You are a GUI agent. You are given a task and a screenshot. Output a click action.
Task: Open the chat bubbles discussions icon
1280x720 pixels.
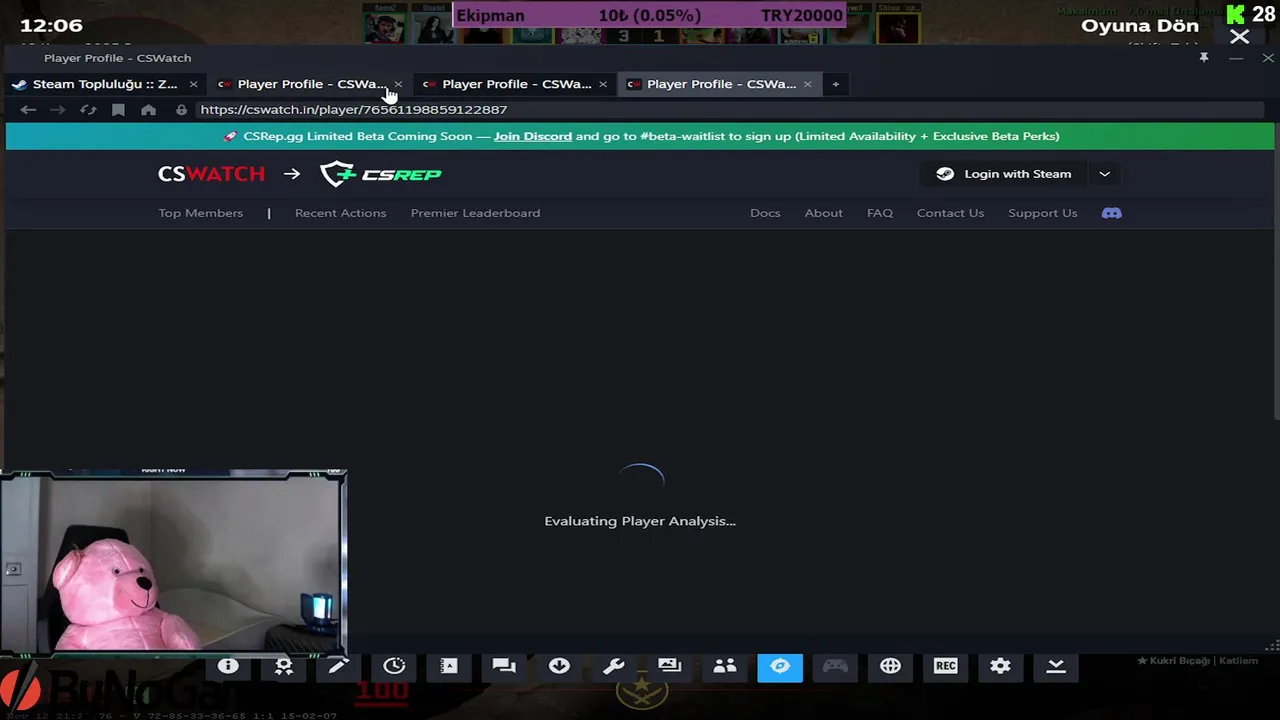504,666
